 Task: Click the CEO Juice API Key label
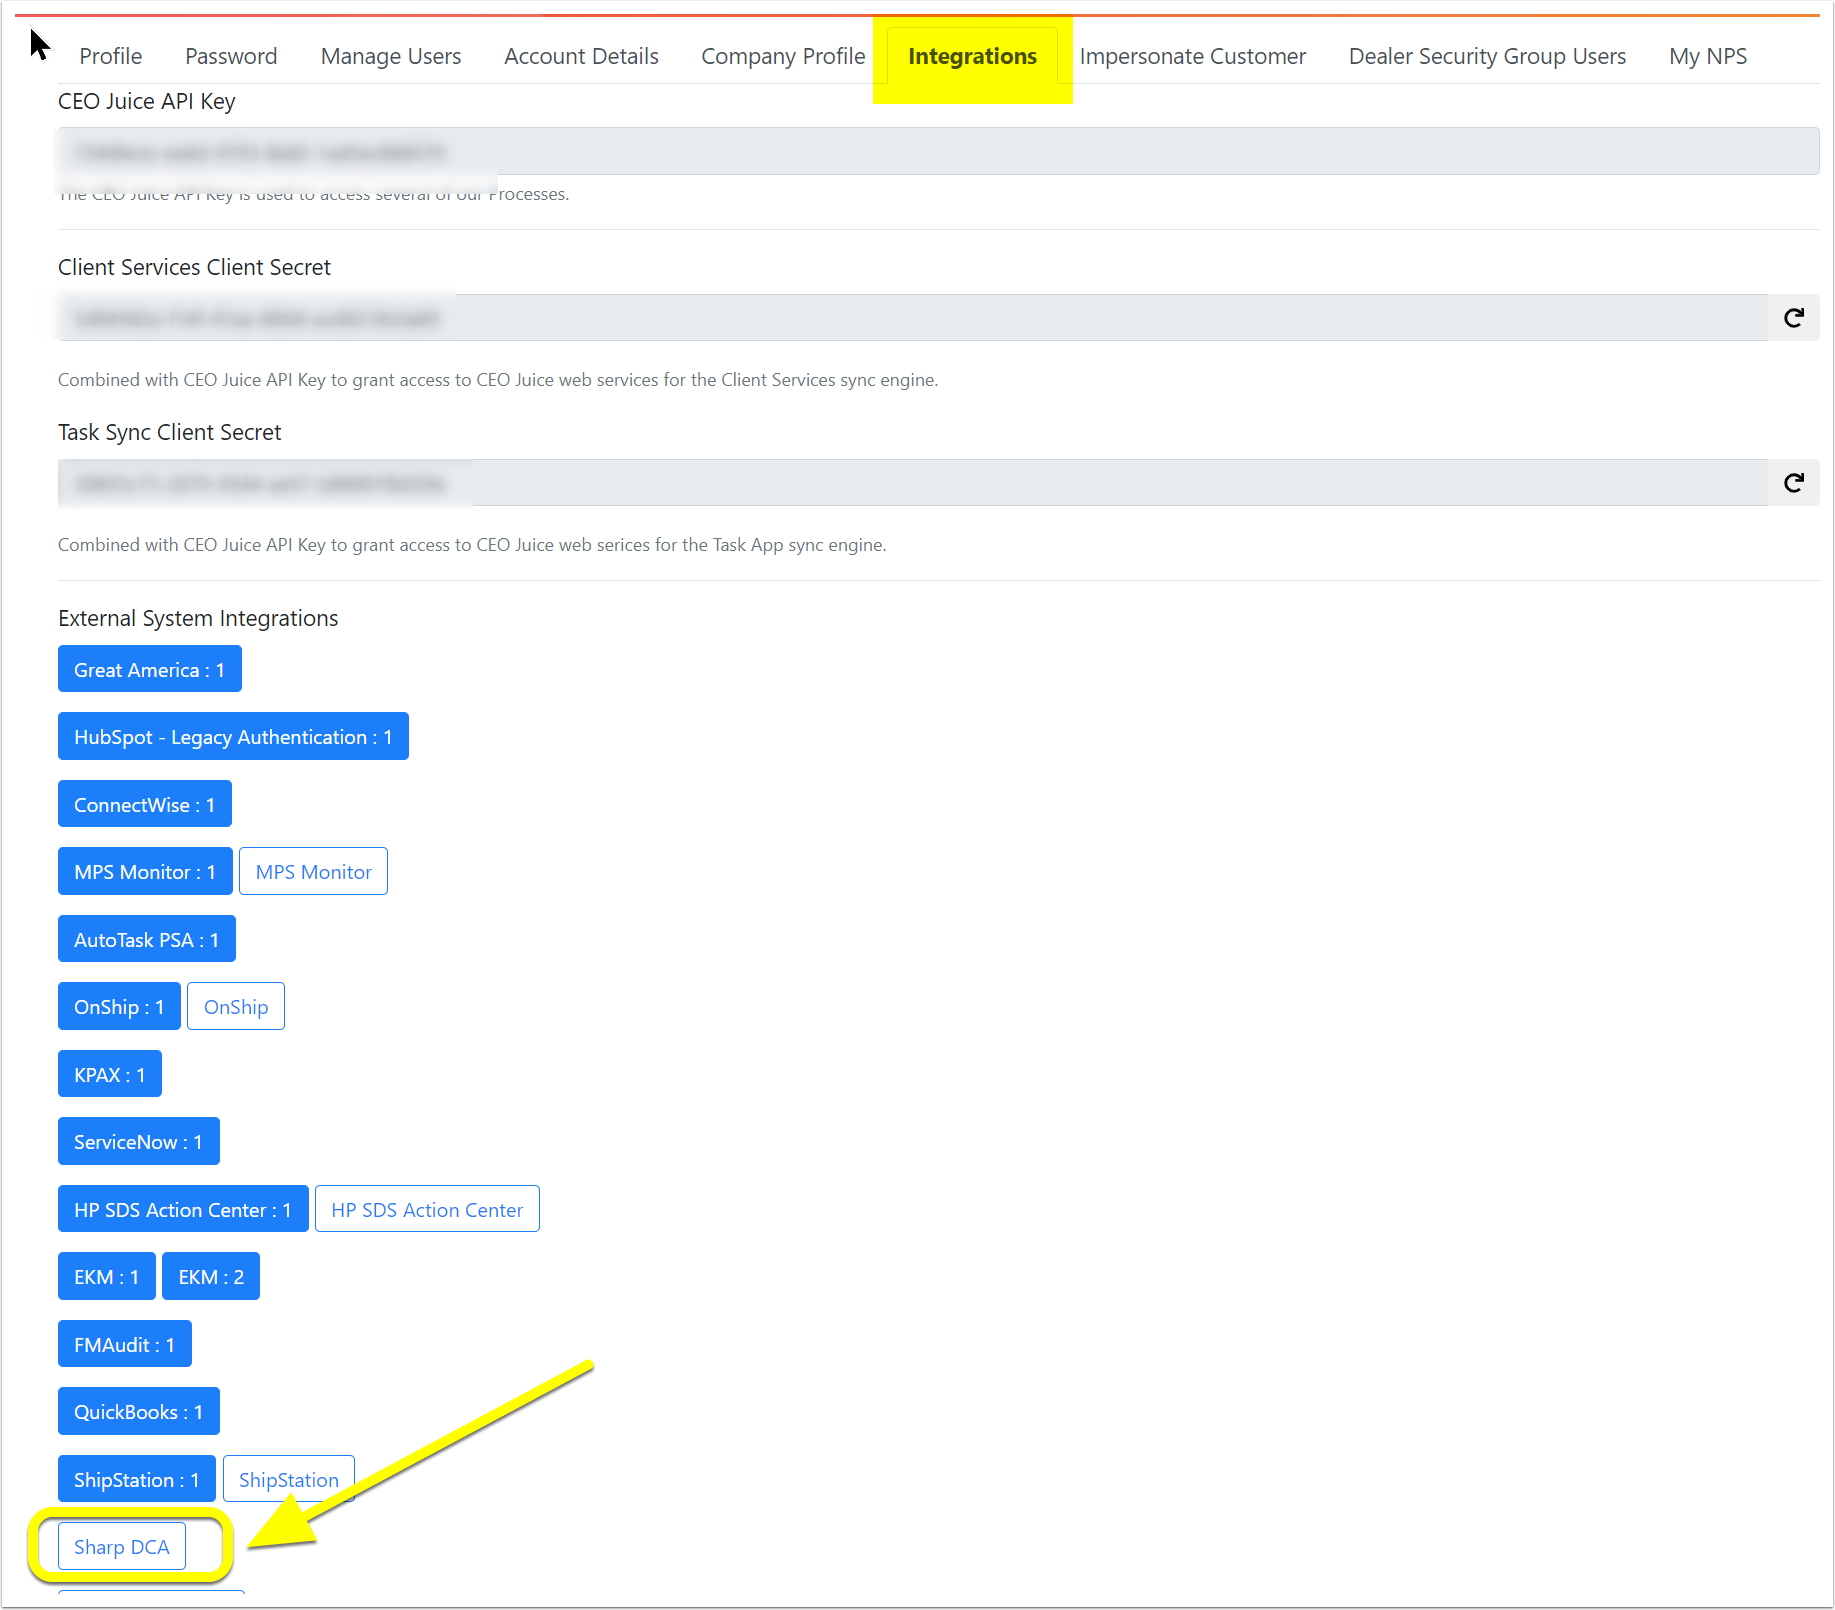point(147,101)
